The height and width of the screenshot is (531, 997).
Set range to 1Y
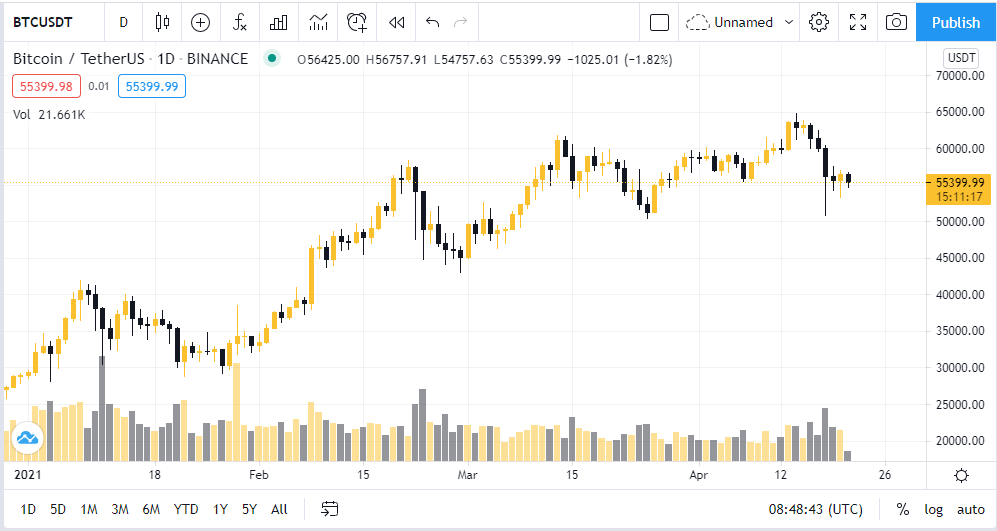point(220,509)
